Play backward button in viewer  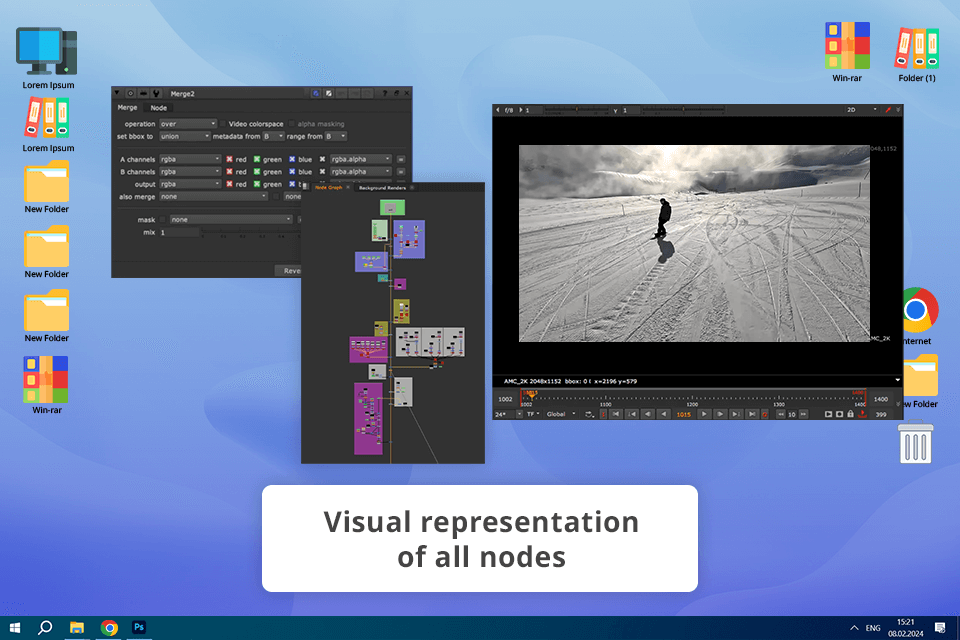[664, 414]
